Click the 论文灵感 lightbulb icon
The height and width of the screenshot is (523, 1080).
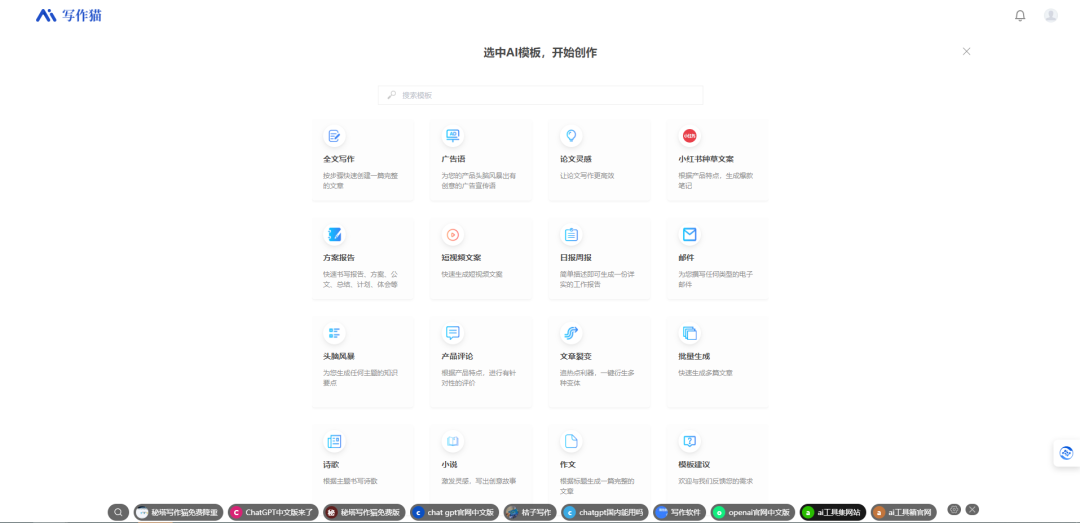pyautogui.click(x=571, y=136)
